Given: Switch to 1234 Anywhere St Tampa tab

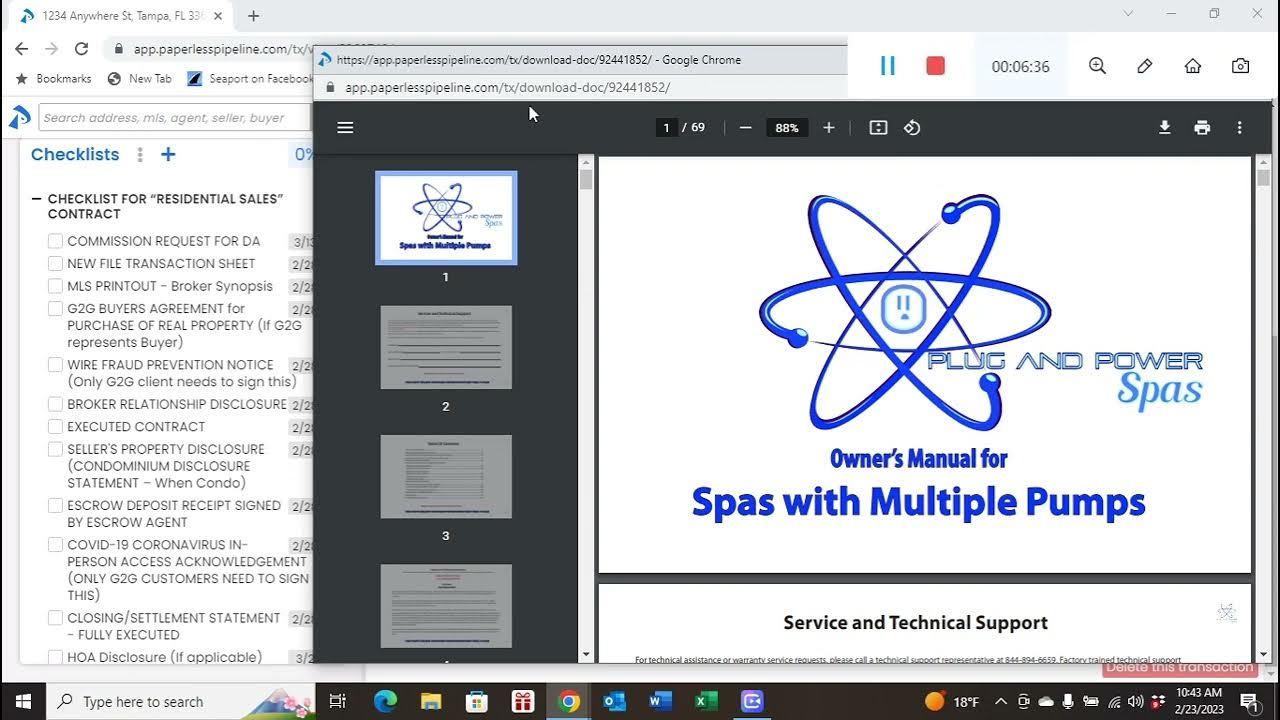Looking at the screenshot, I should point(121,16).
